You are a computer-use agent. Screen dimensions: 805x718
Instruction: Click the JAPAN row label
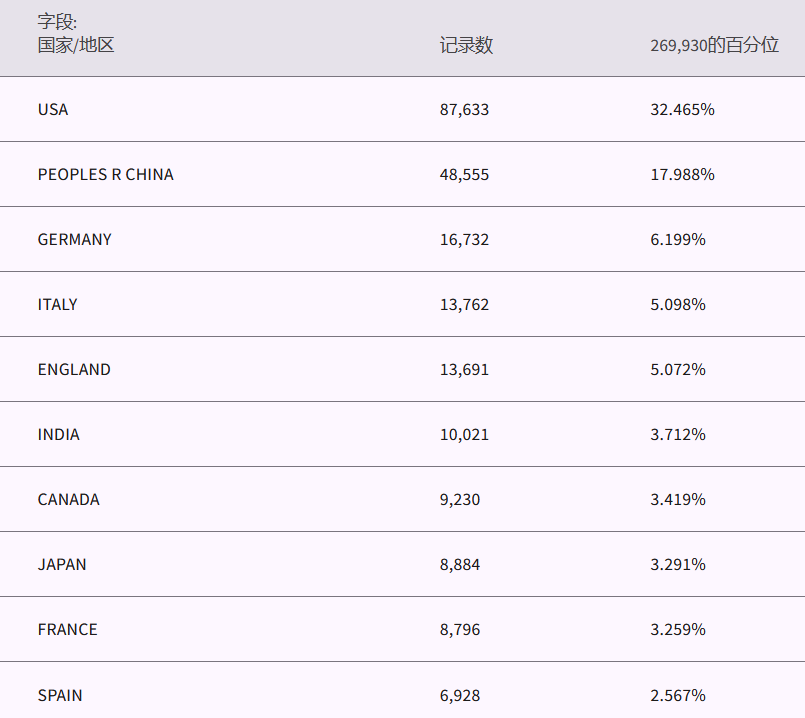(62, 564)
